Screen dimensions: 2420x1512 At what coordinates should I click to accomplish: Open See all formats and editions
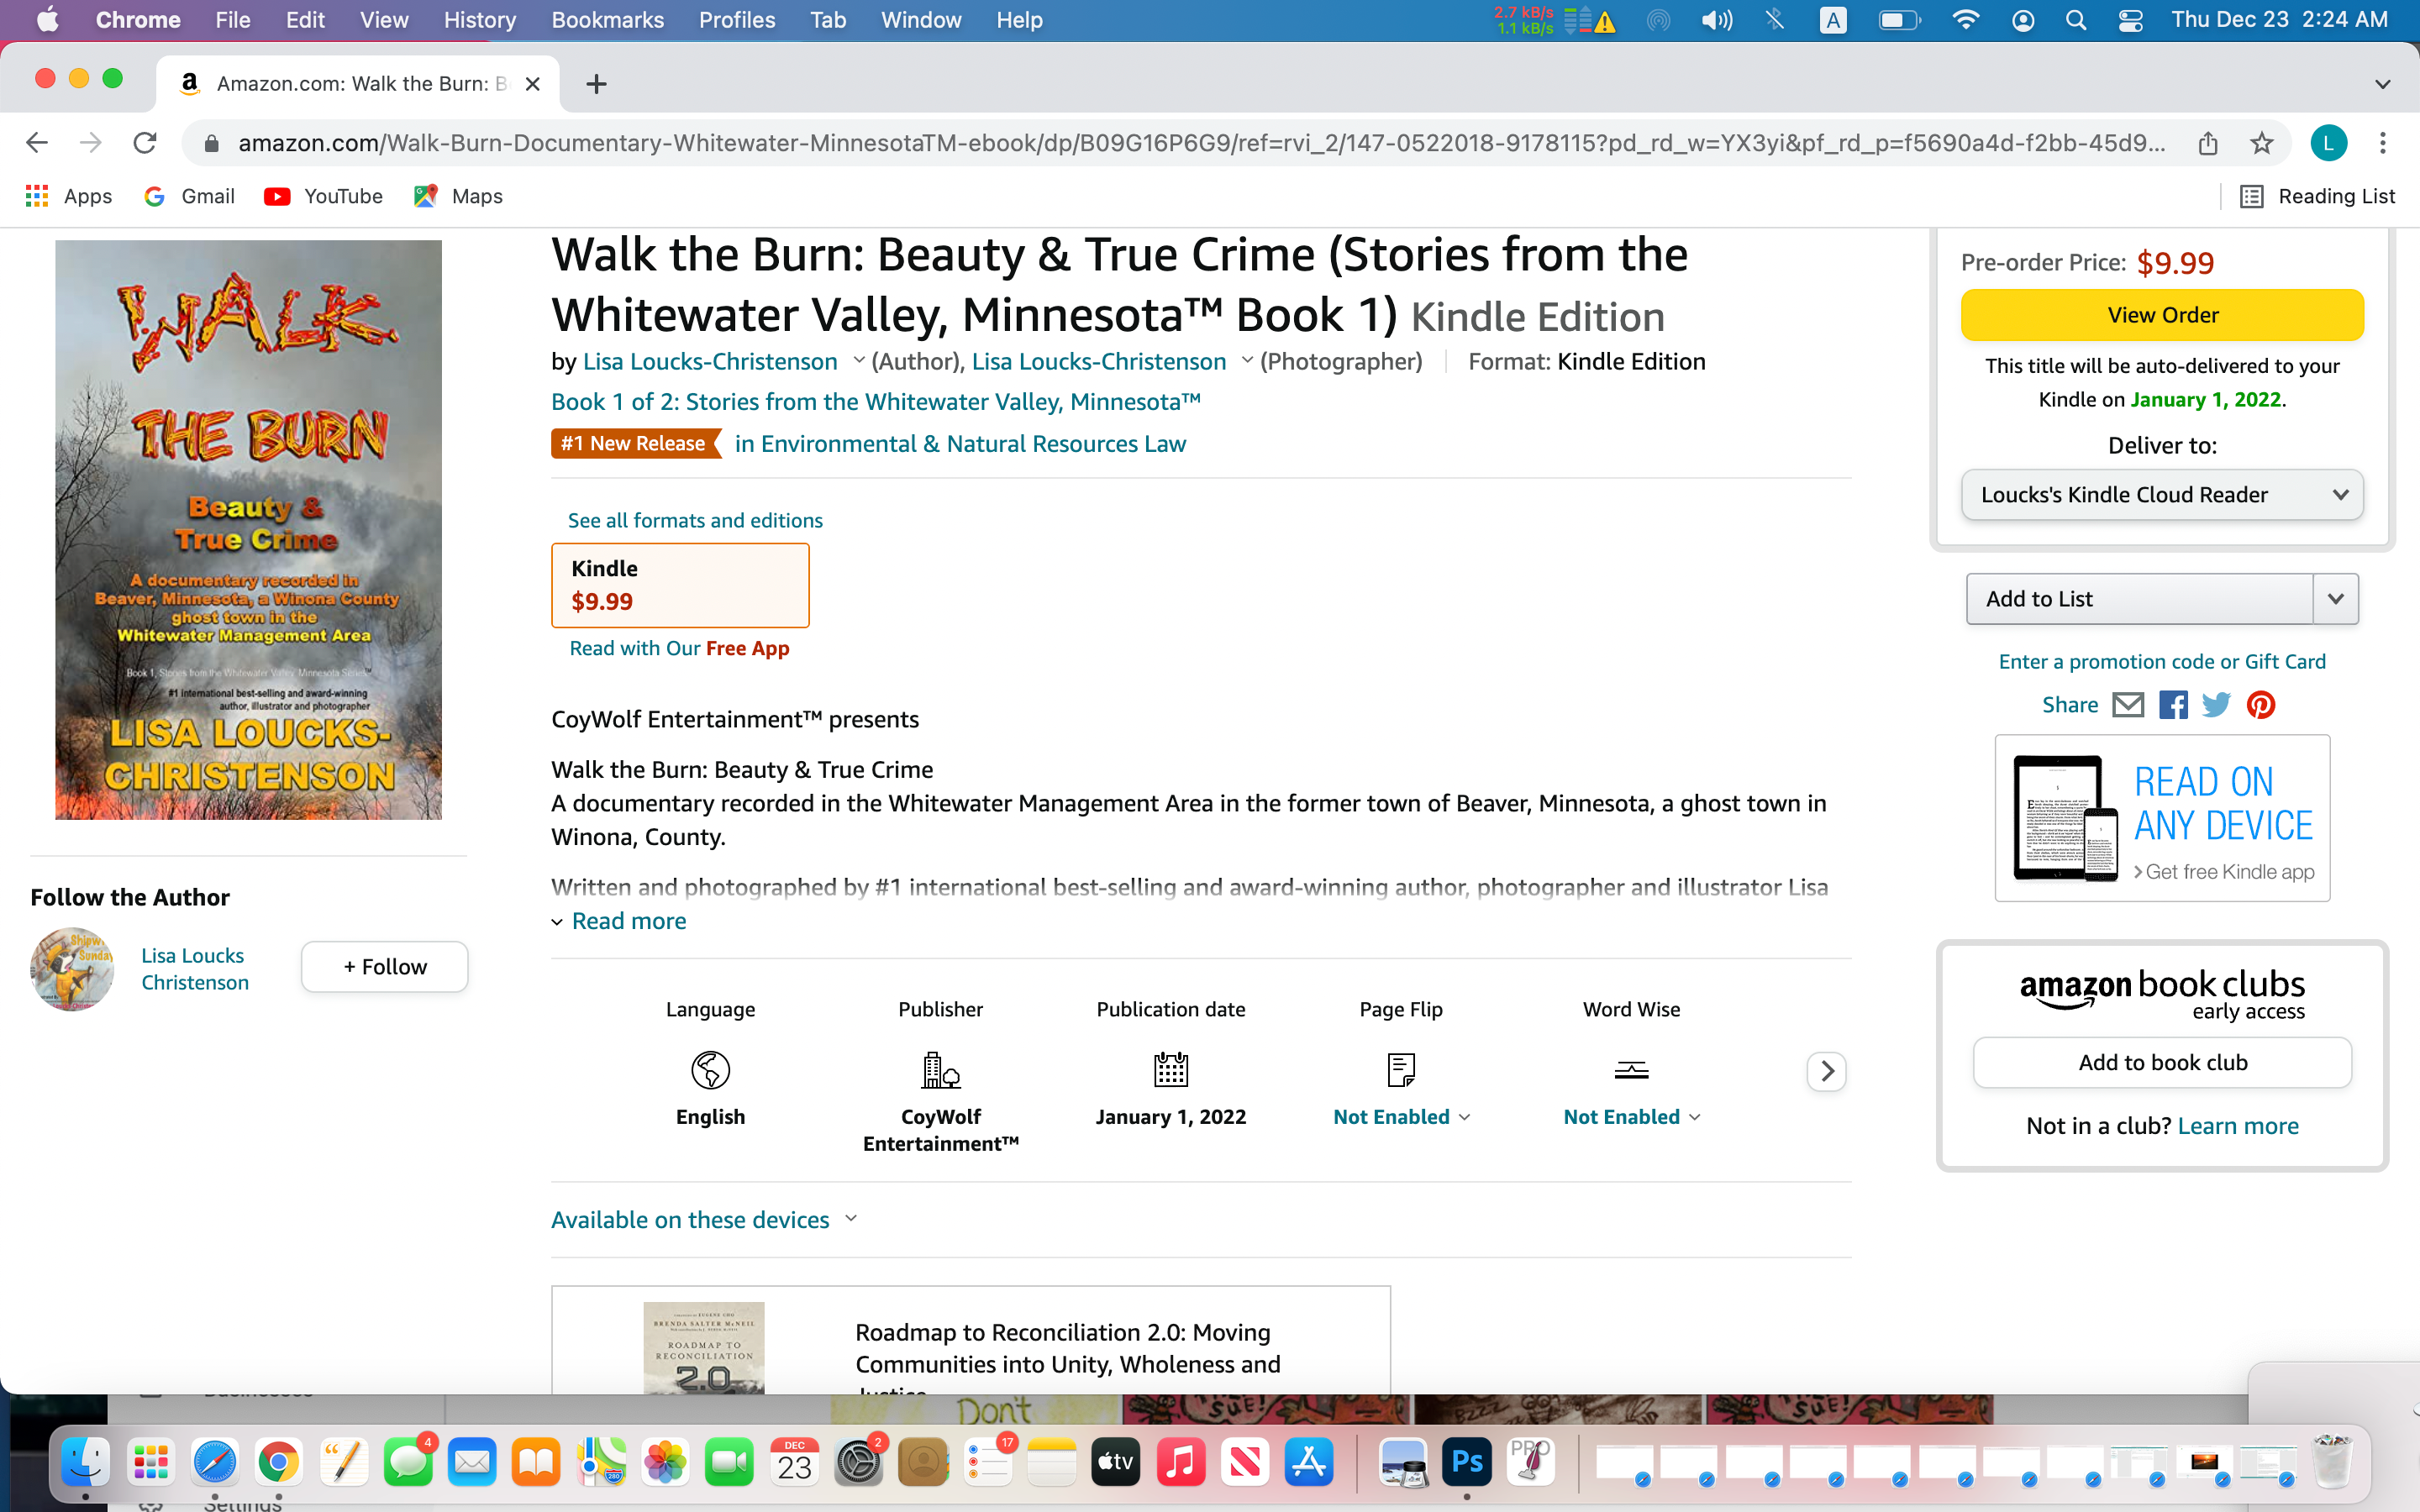695,520
